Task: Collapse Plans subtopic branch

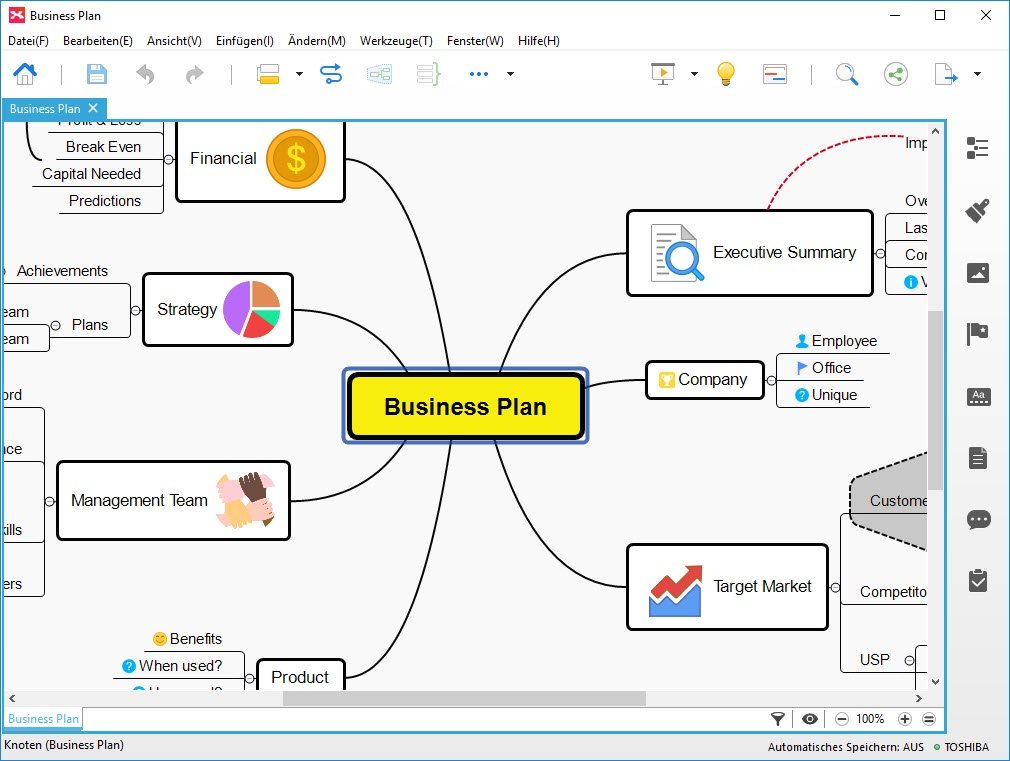Action: click(56, 325)
